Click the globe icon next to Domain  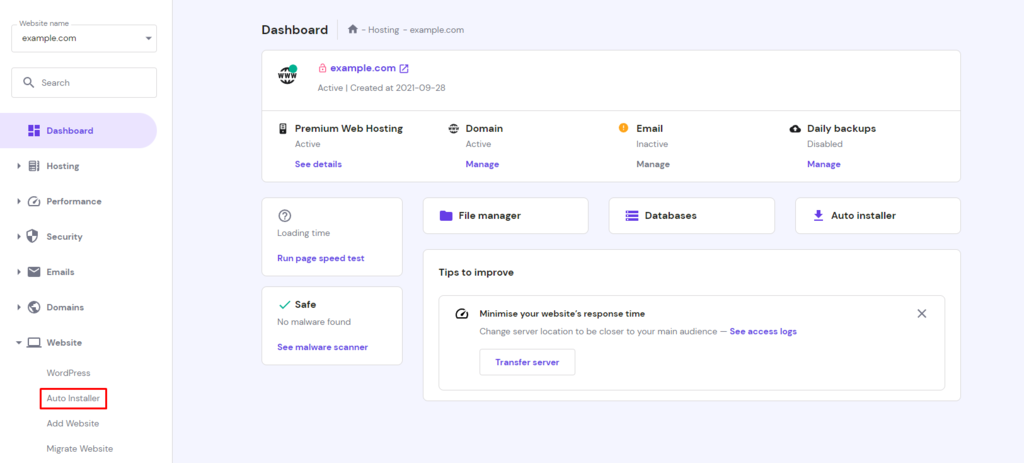(454, 129)
